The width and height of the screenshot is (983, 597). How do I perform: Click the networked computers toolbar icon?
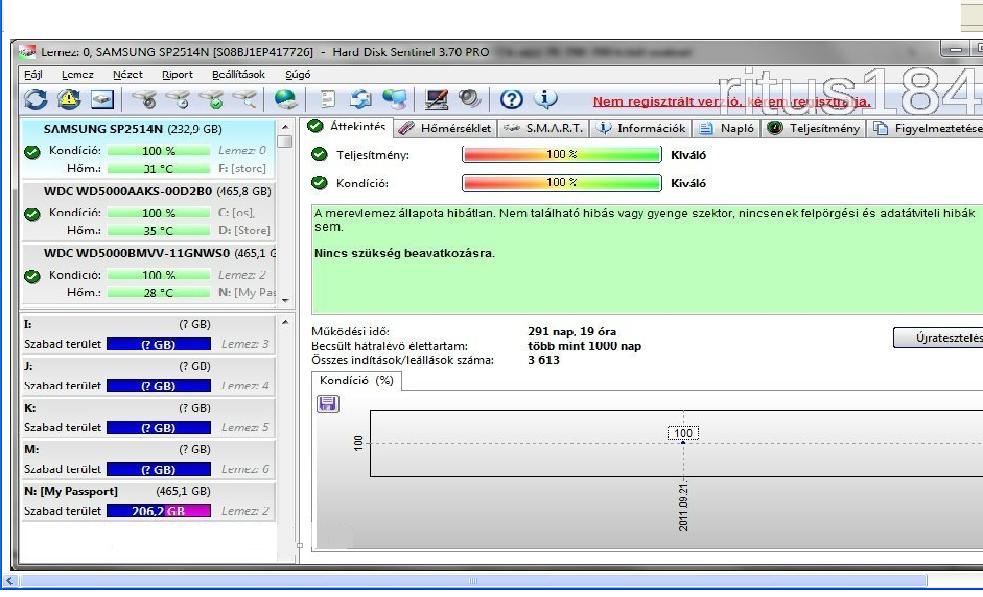pos(394,99)
